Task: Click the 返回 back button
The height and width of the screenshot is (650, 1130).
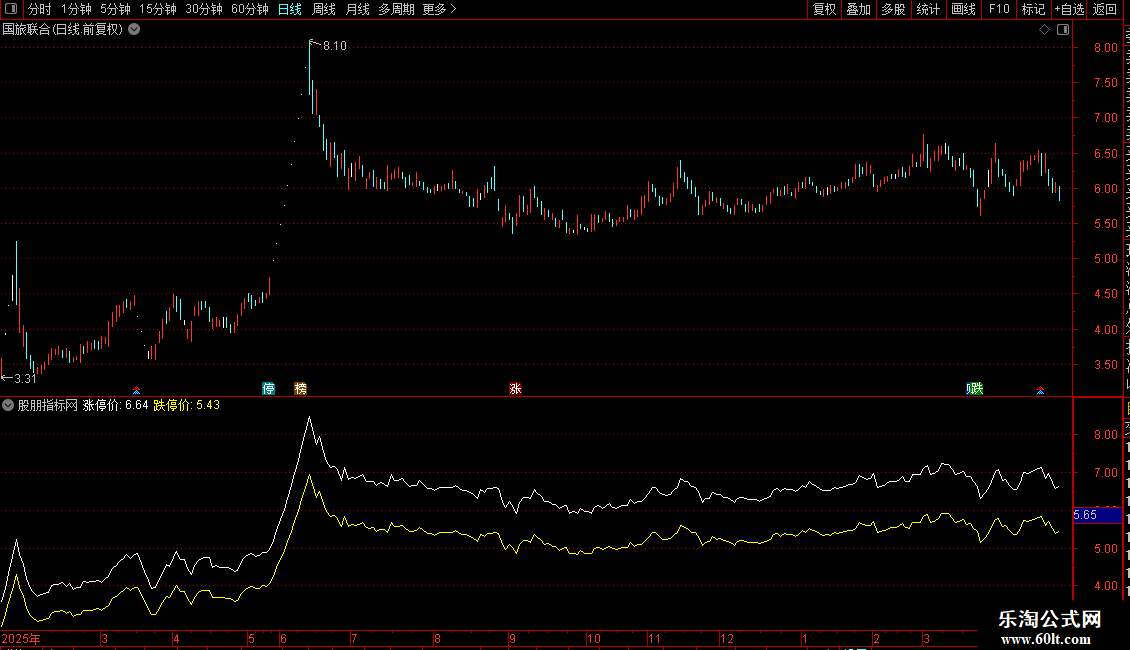Action: (1105, 9)
